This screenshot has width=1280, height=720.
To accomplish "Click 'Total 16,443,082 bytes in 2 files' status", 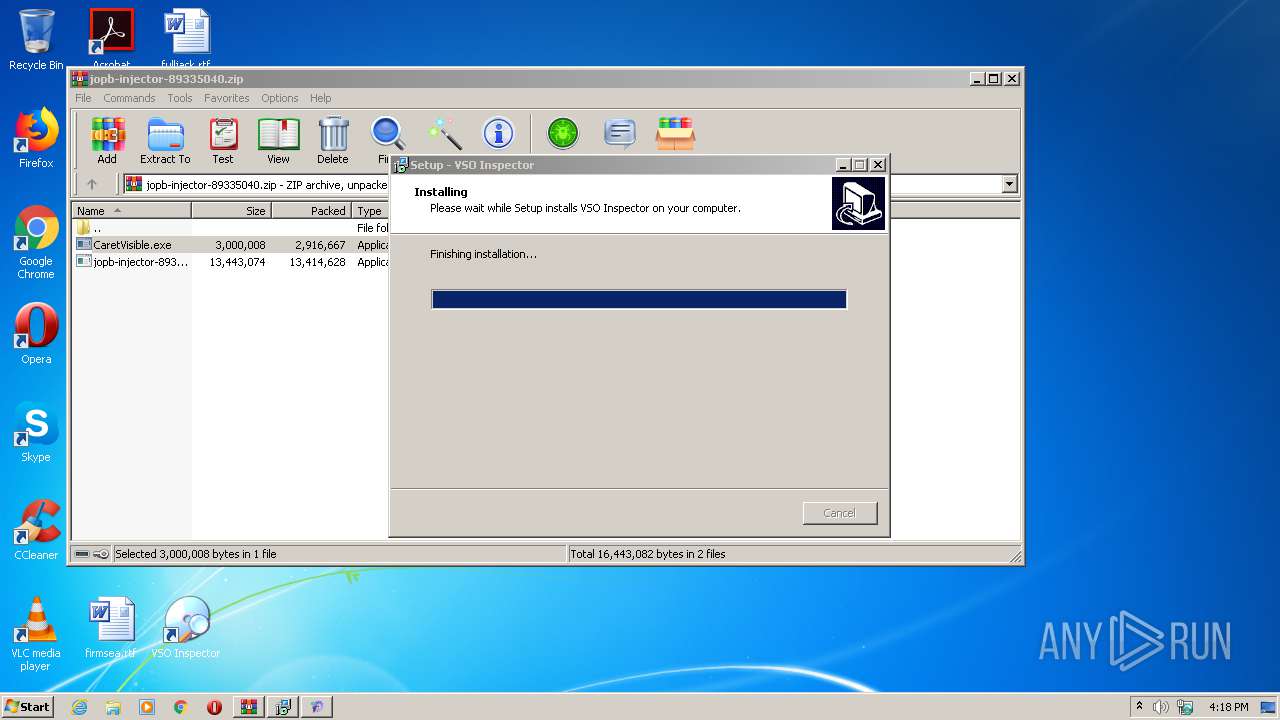I will [648, 554].
